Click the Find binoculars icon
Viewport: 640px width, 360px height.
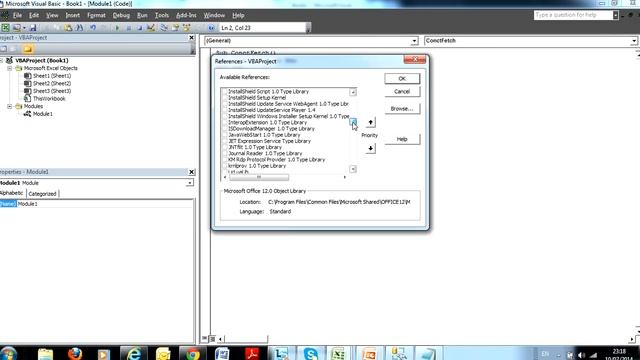[x=79, y=28]
